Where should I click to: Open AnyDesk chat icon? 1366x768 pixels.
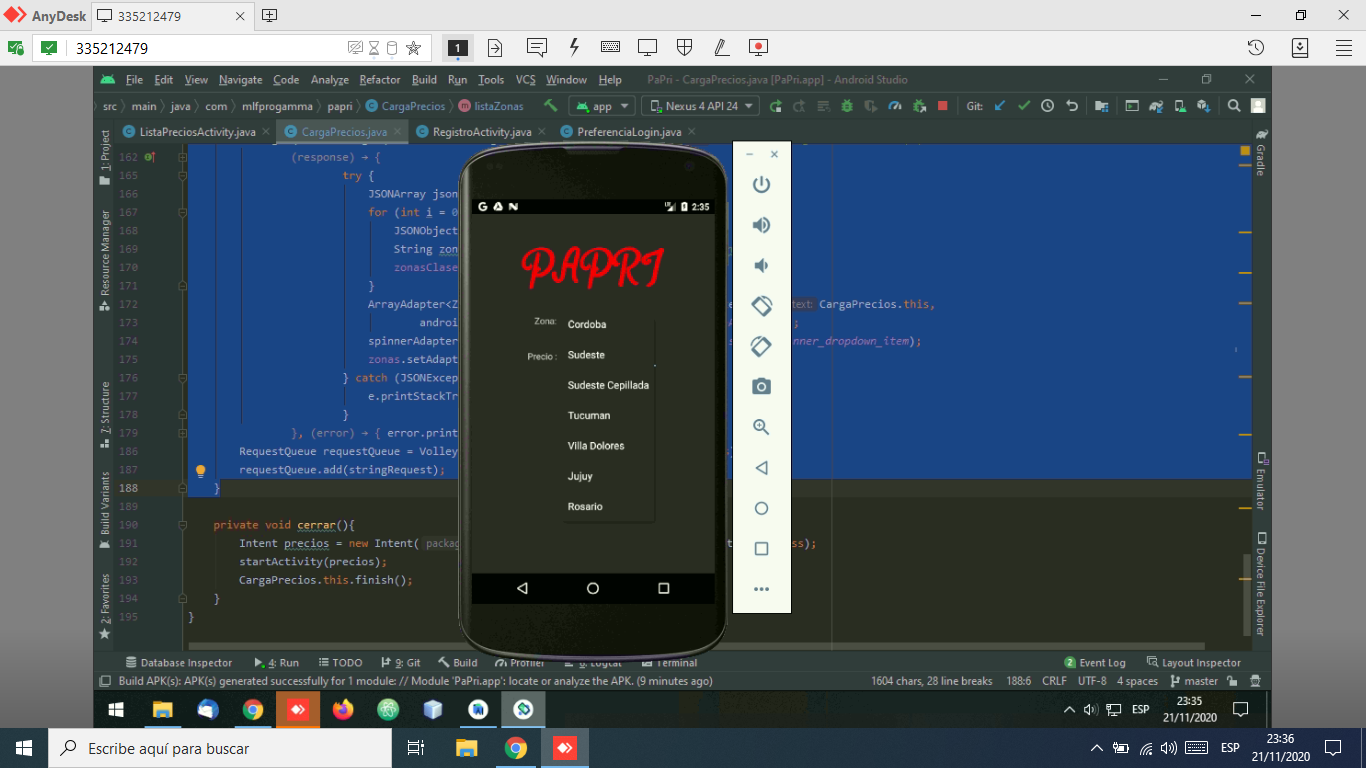(x=536, y=47)
